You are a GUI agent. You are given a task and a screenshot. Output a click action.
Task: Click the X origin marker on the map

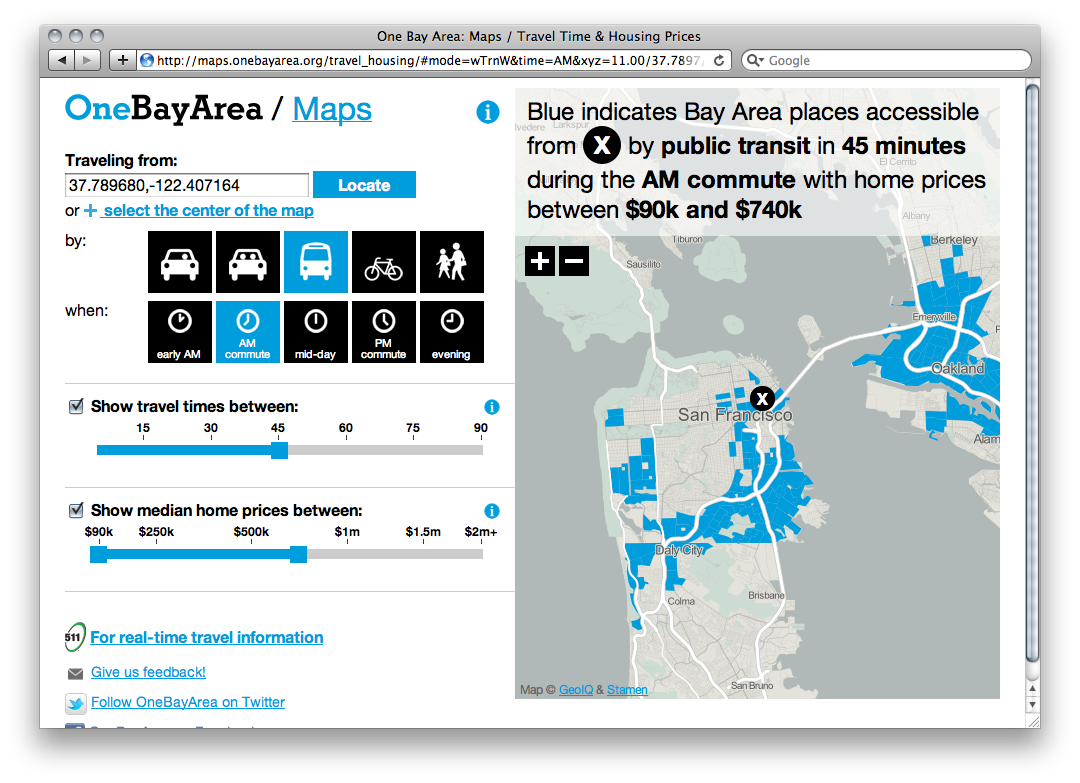pyautogui.click(x=762, y=398)
